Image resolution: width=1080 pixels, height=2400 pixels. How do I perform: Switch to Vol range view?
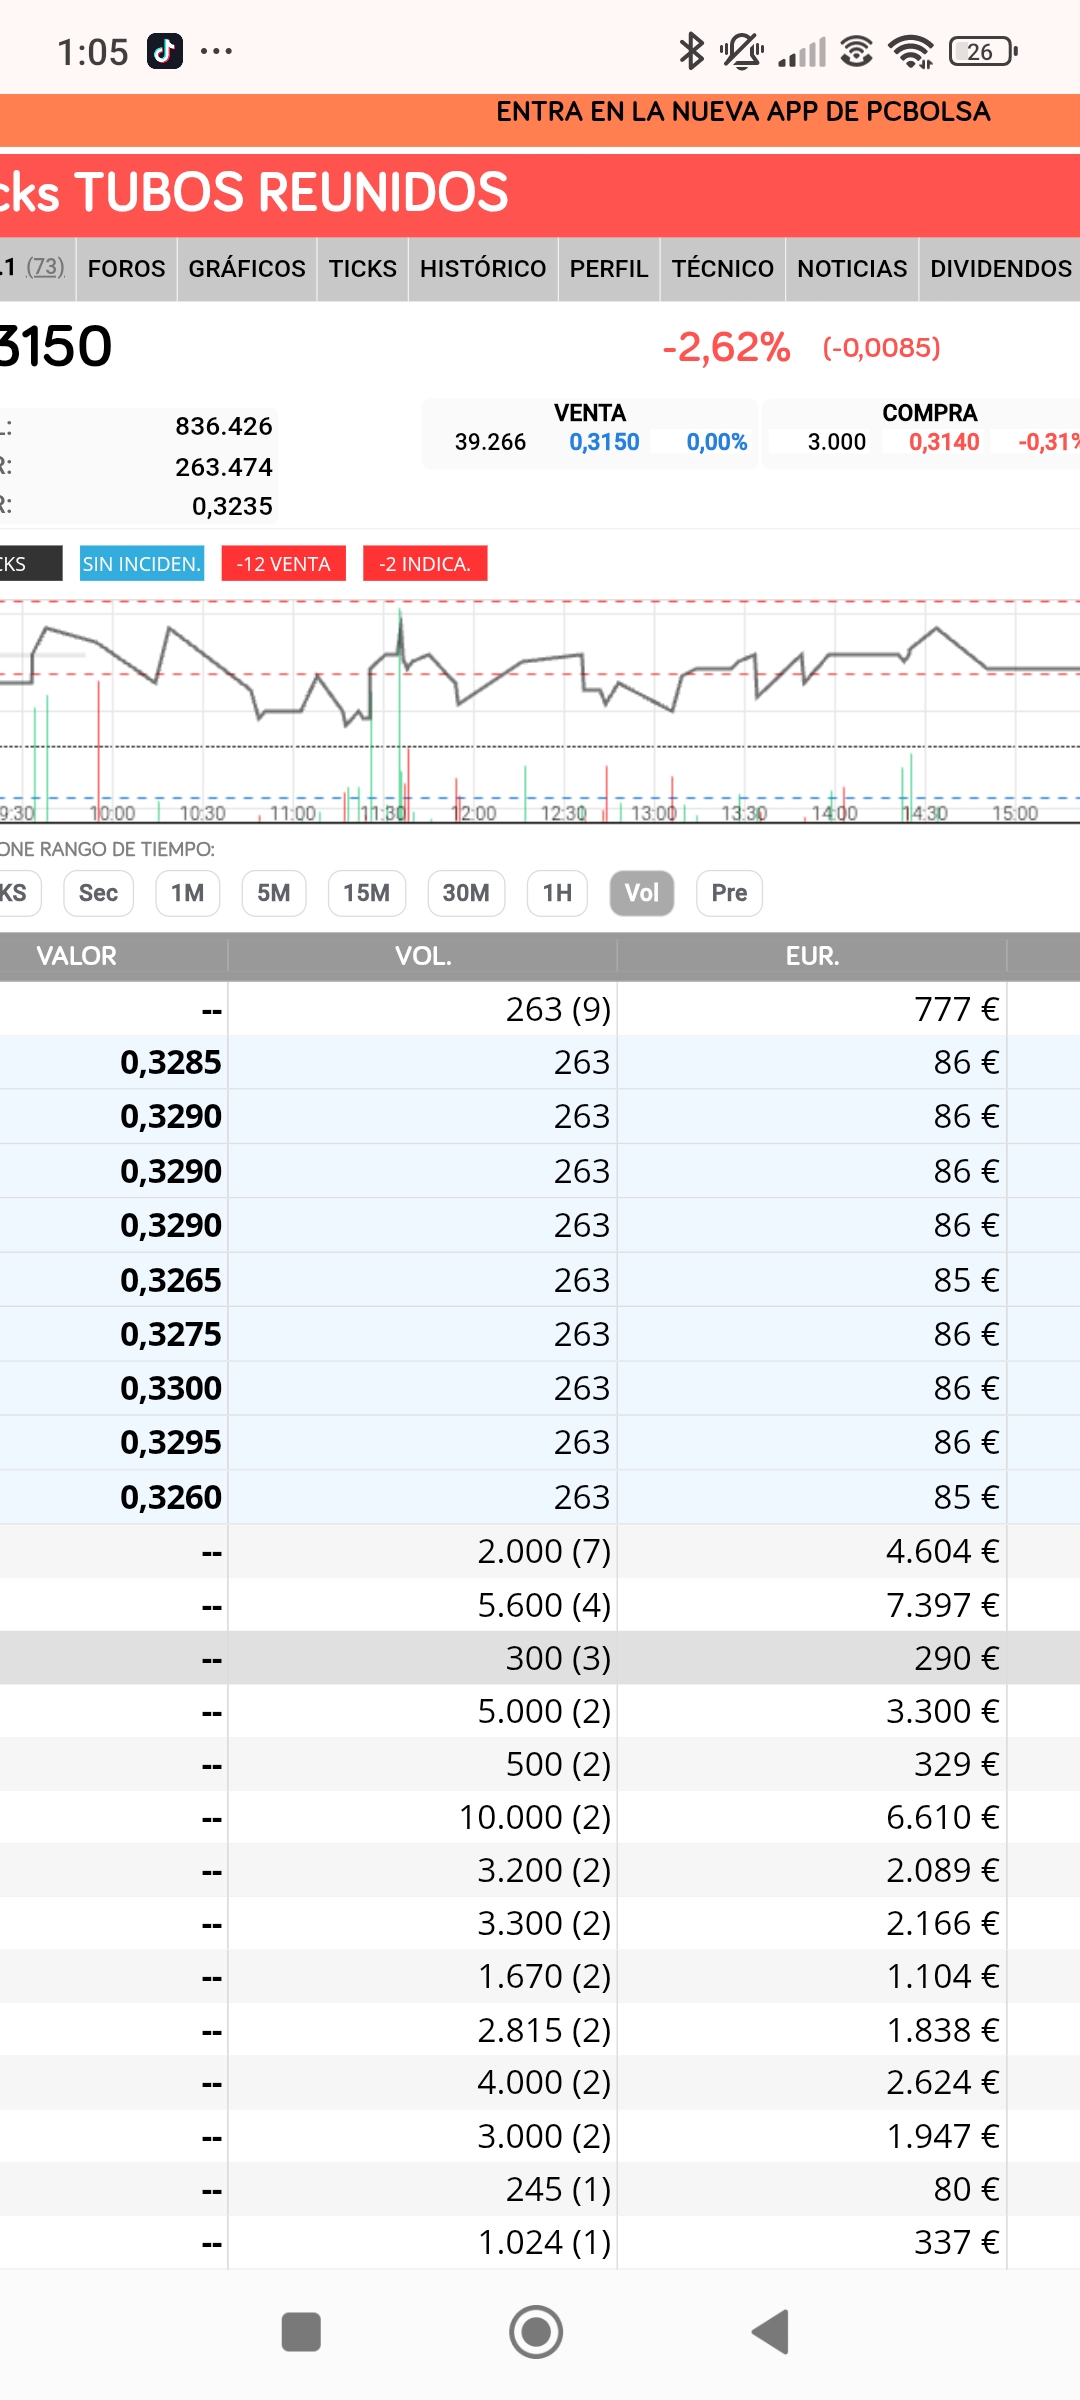pyautogui.click(x=641, y=893)
